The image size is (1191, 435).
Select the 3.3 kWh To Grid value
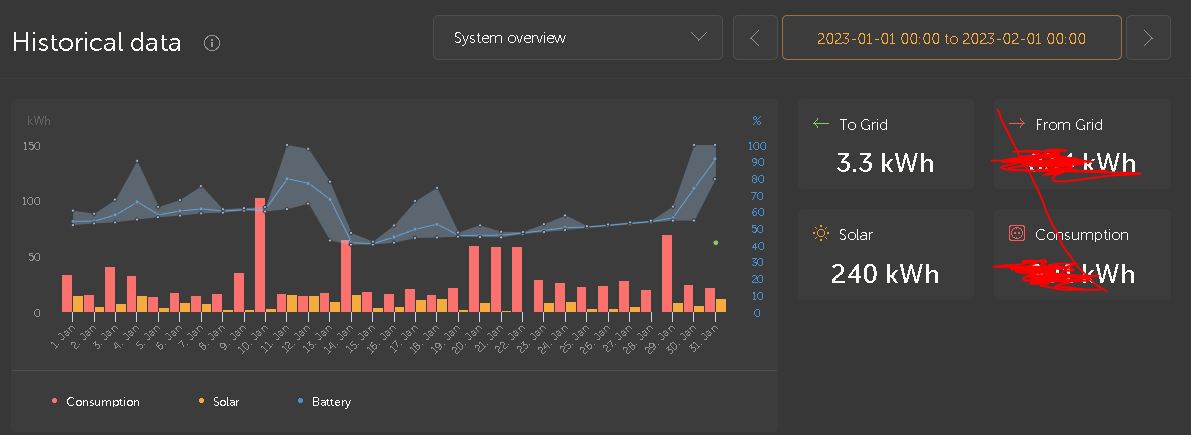tap(885, 162)
